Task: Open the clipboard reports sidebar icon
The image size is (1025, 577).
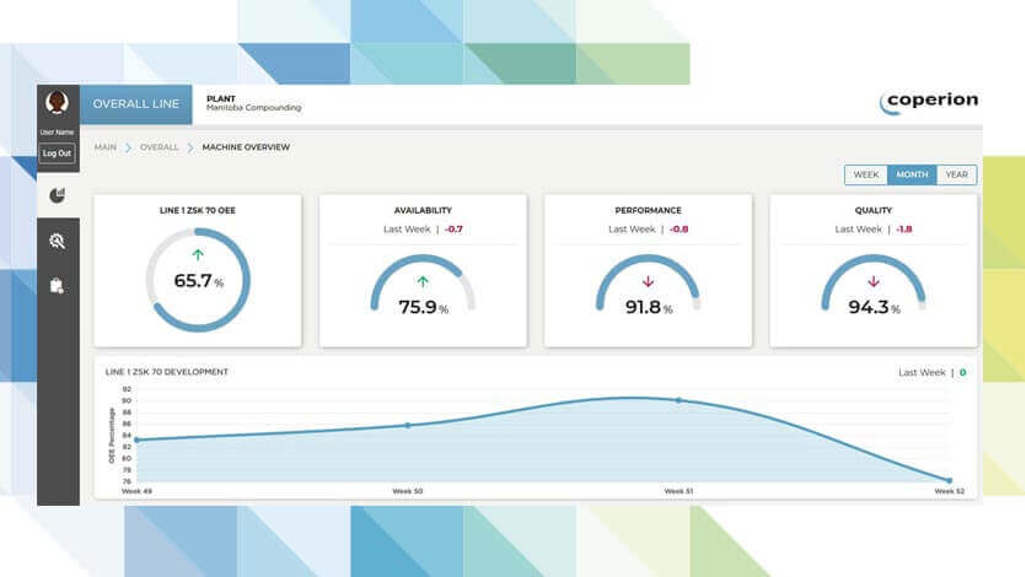Action: (57, 286)
